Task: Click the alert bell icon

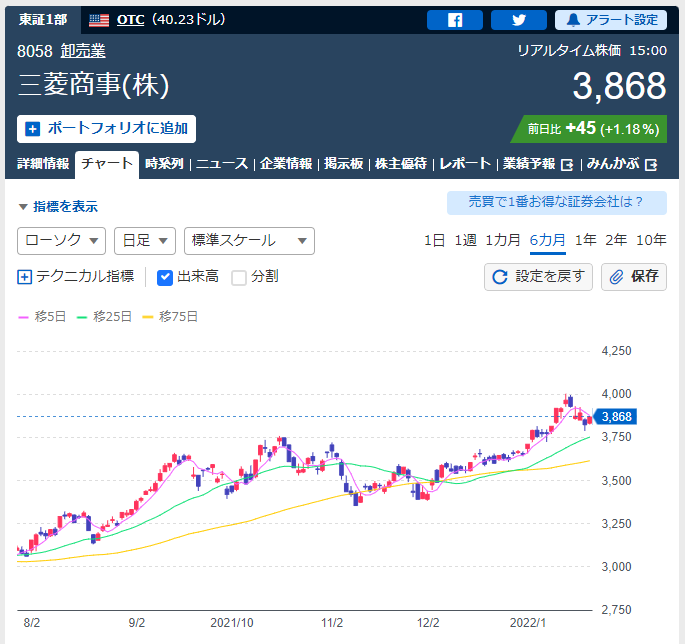Action: coord(573,20)
